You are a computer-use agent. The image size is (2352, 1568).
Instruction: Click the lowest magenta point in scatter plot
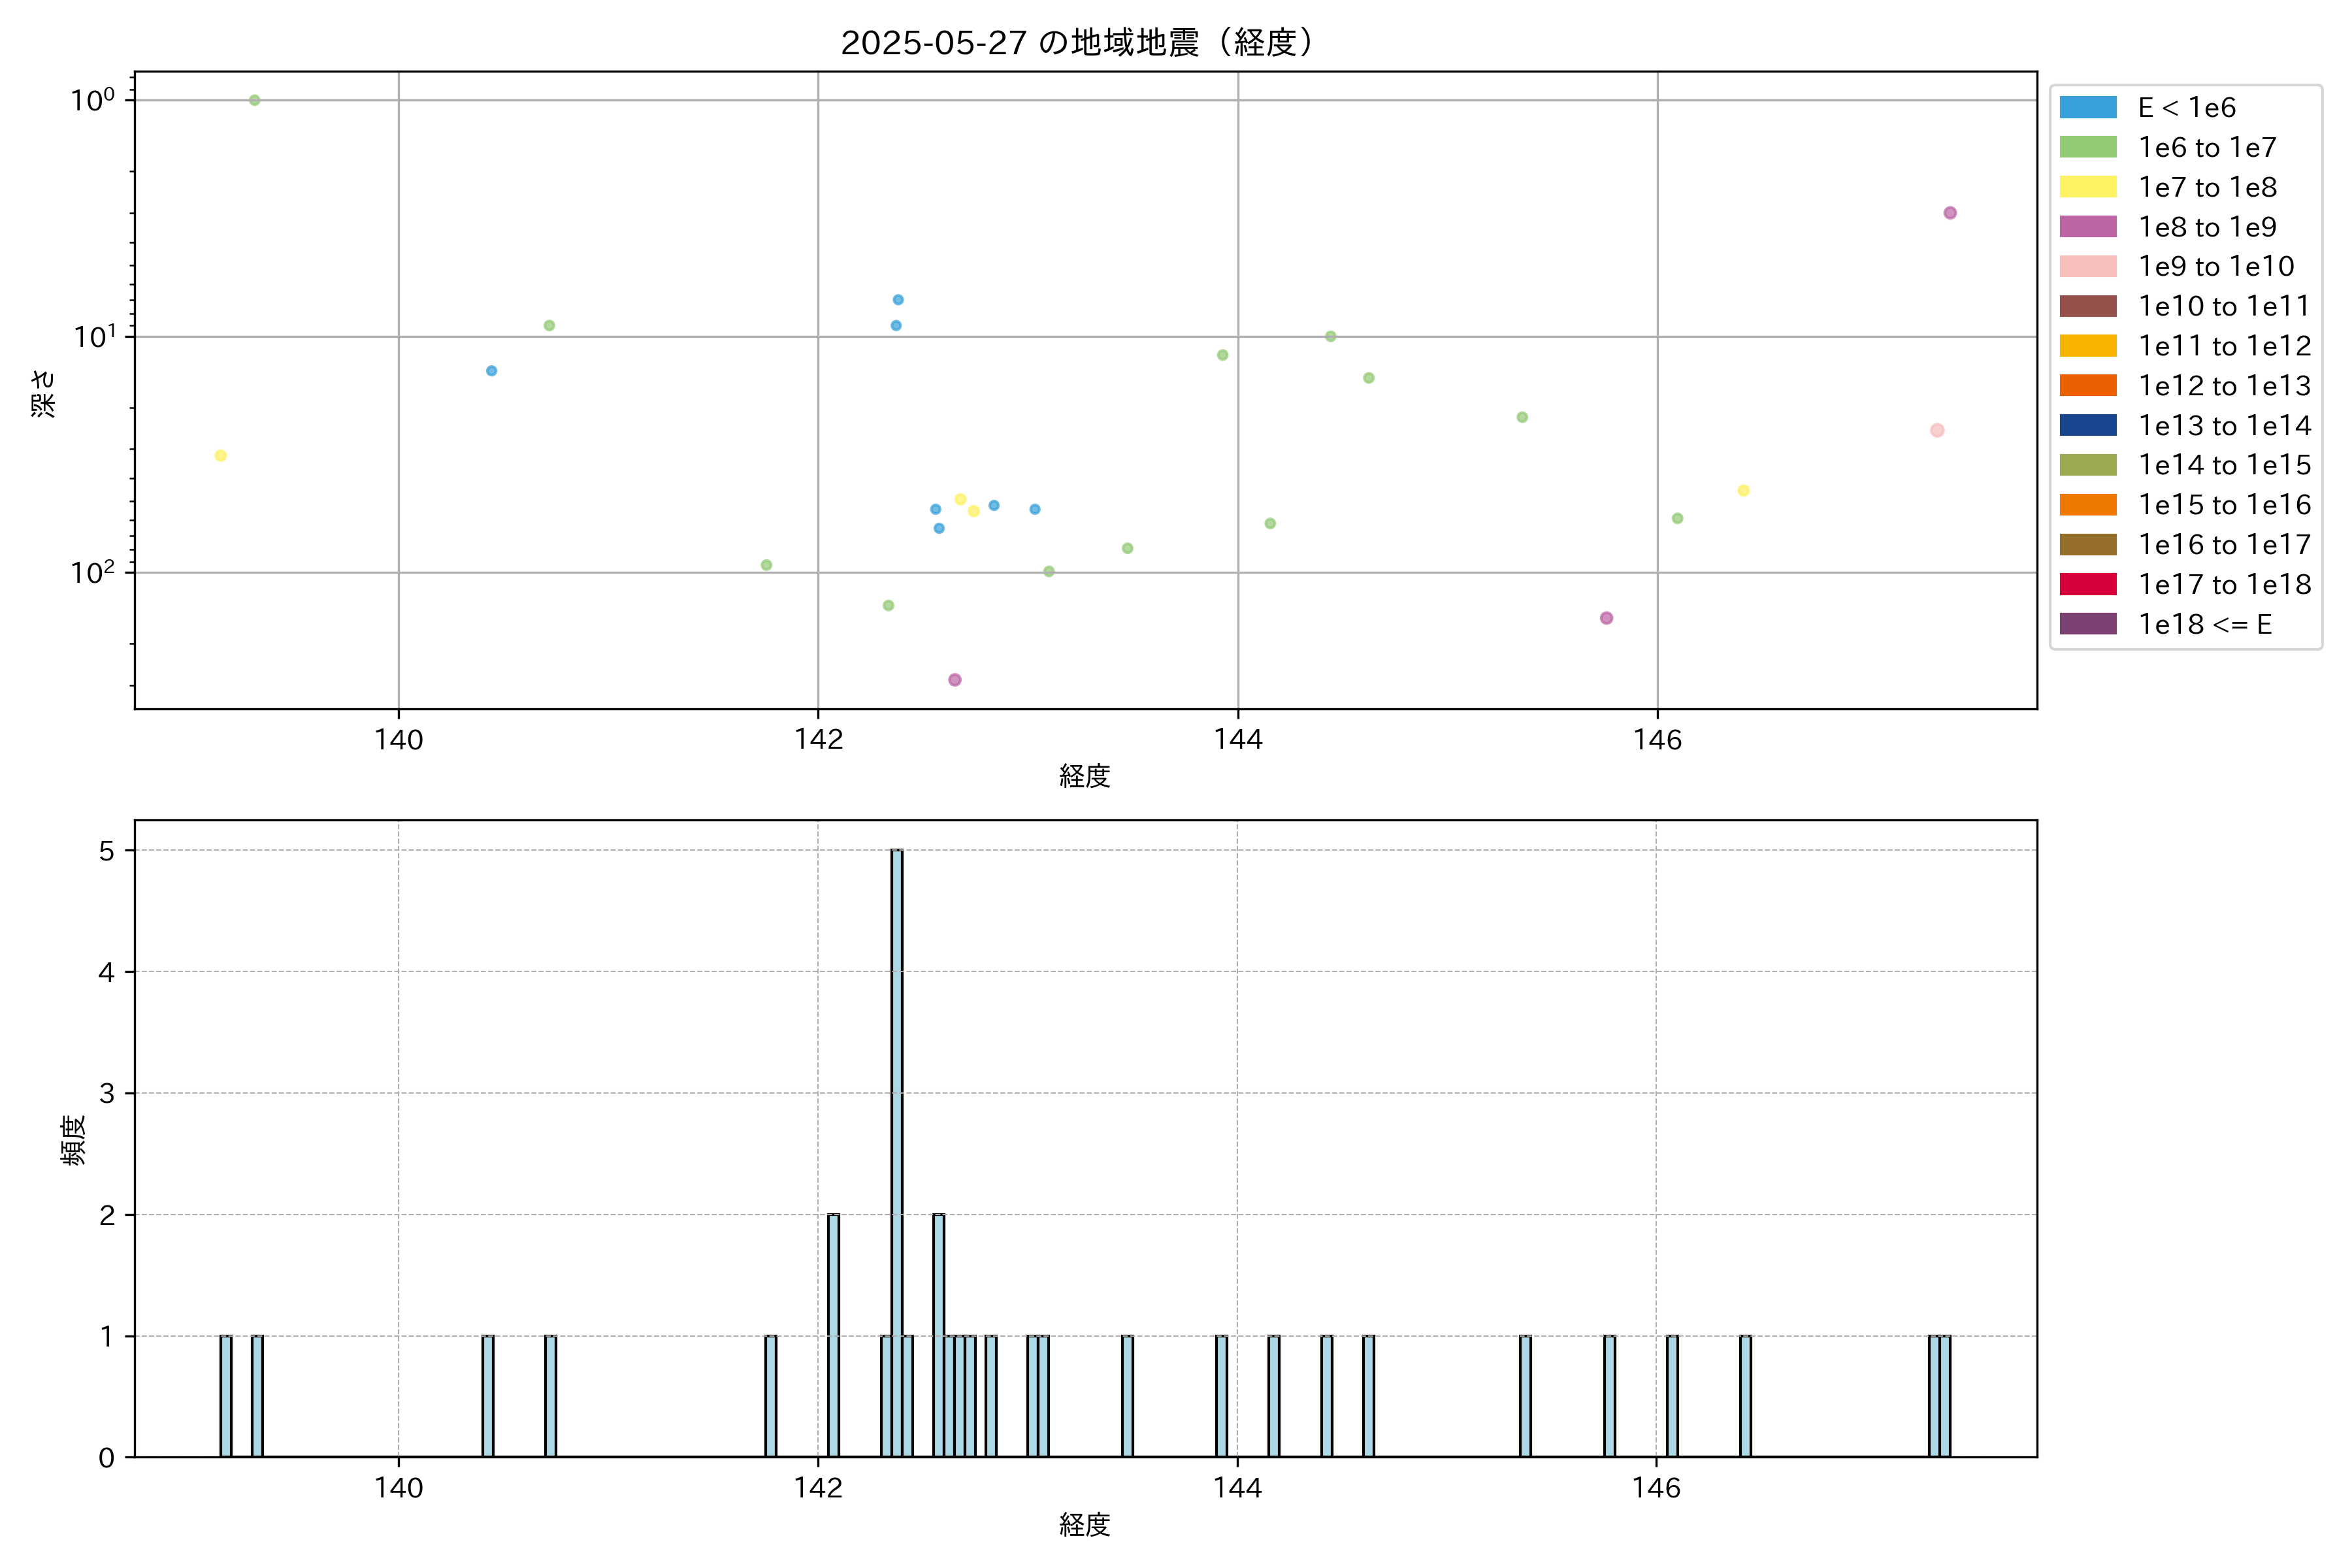[x=954, y=680]
